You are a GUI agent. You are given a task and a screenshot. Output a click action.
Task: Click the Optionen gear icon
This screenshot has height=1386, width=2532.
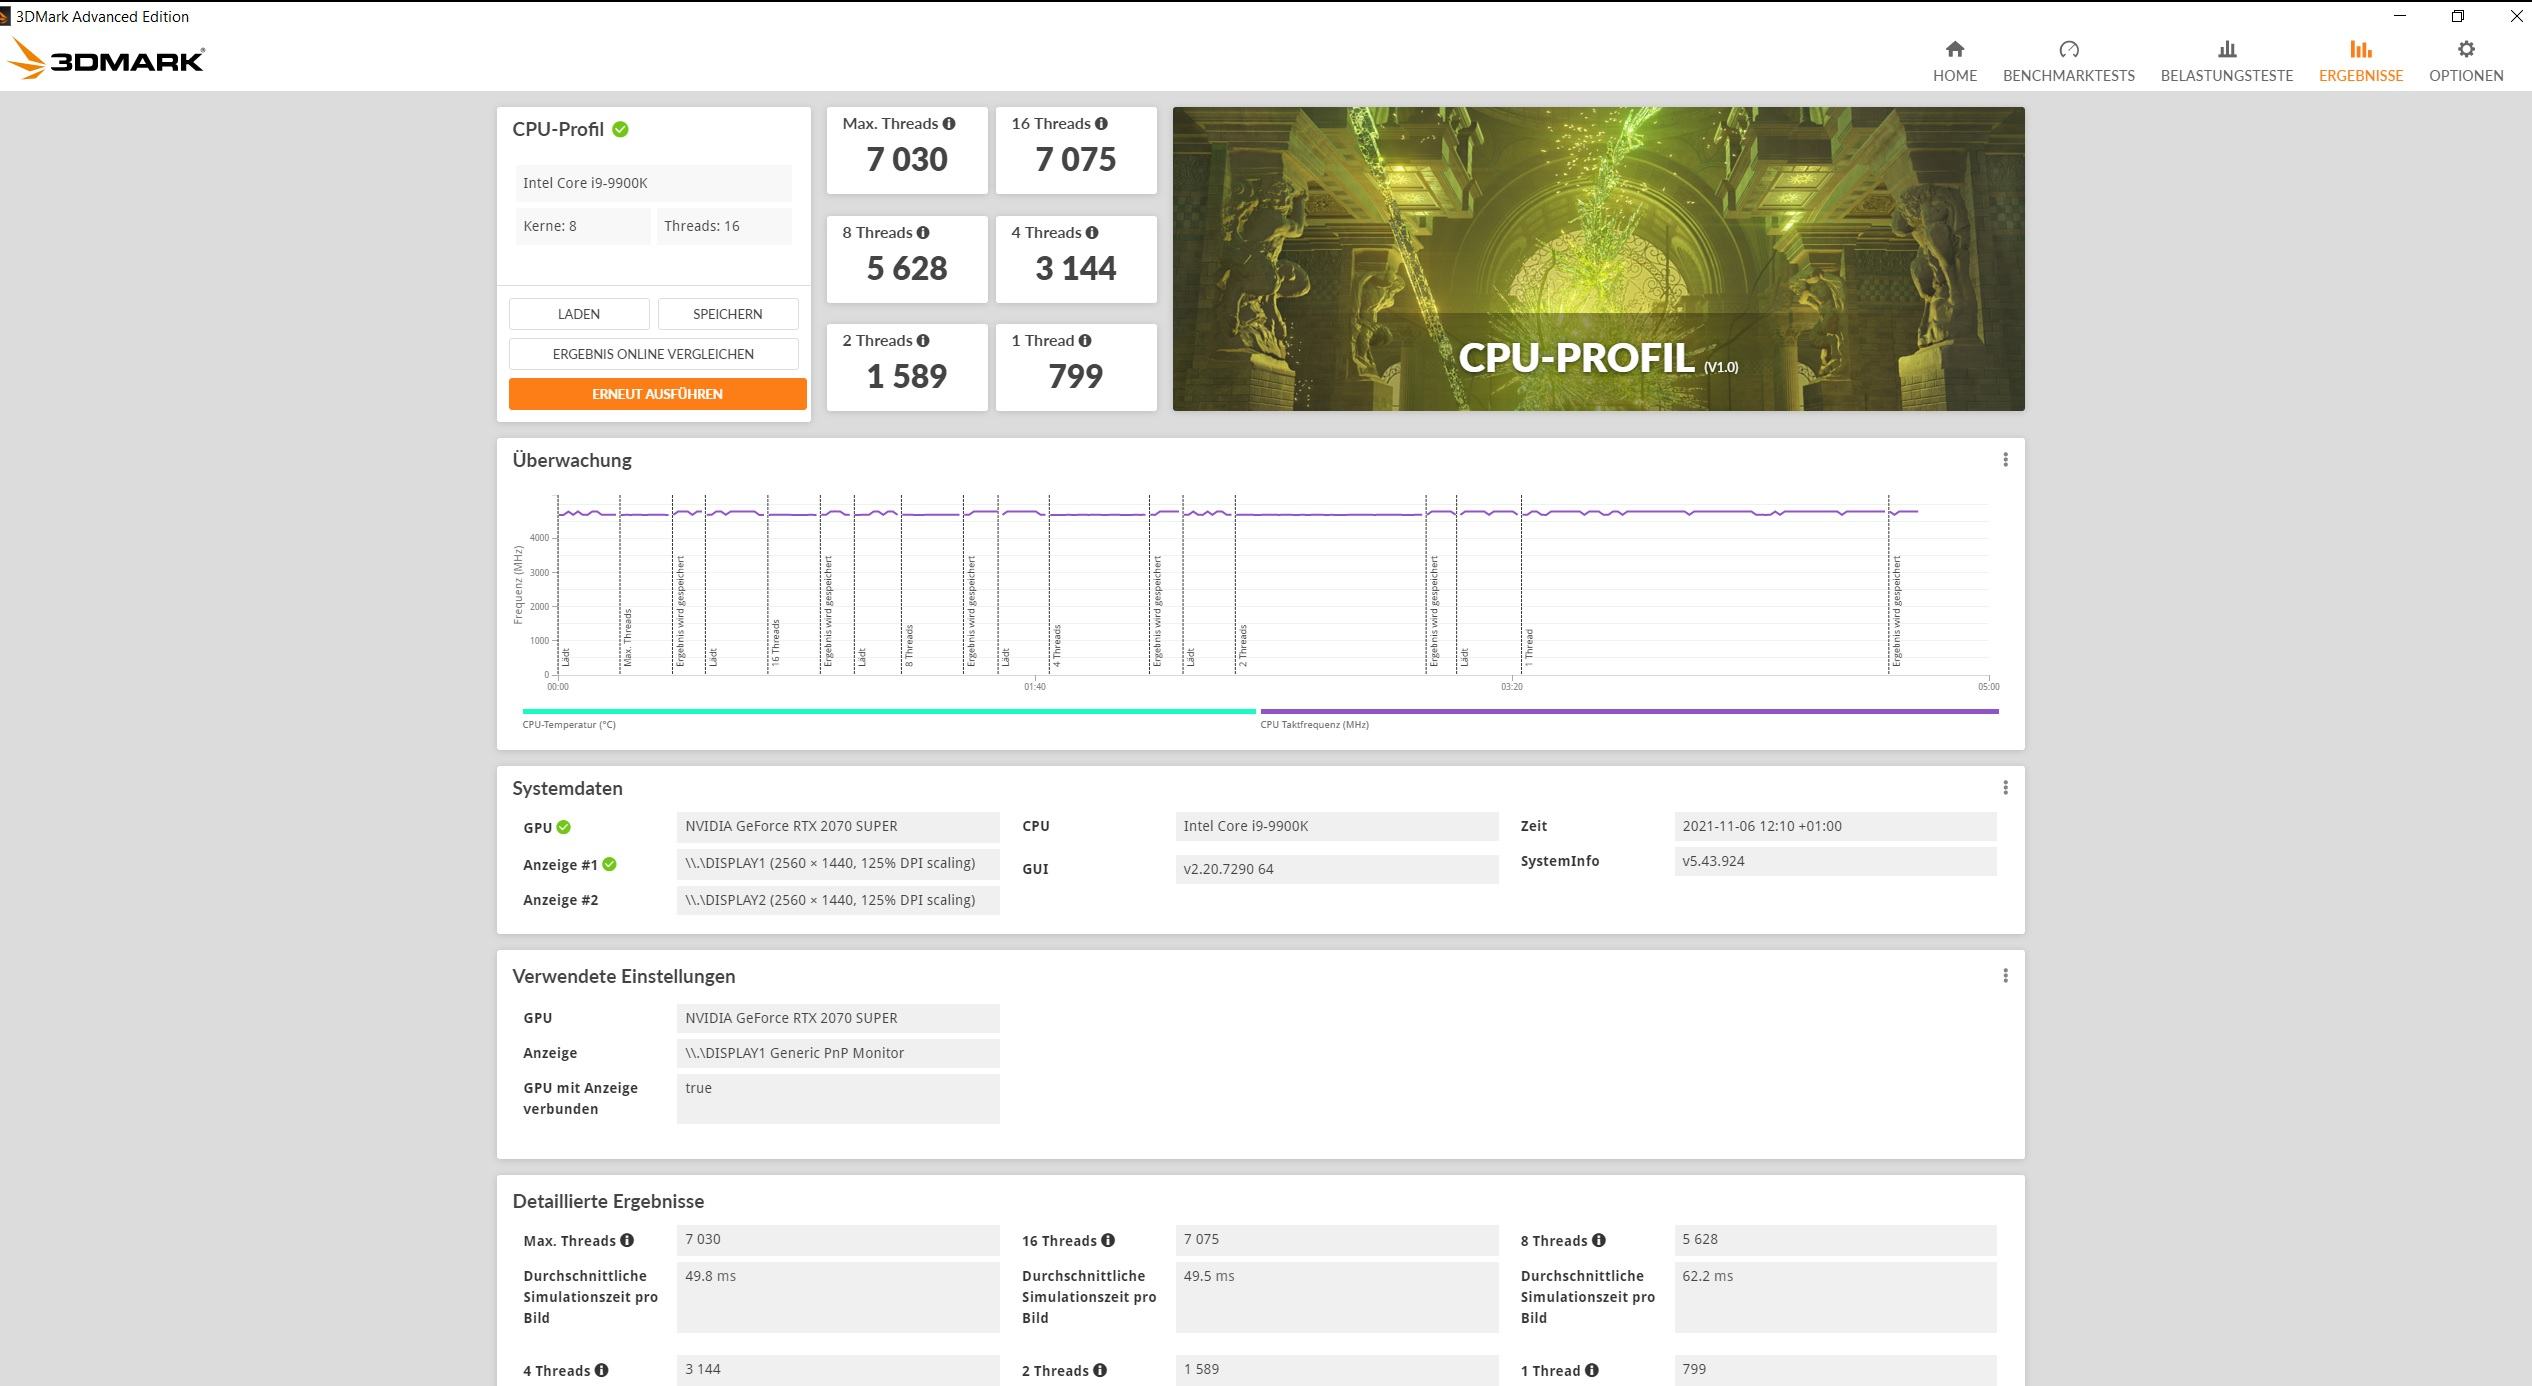point(2466,49)
